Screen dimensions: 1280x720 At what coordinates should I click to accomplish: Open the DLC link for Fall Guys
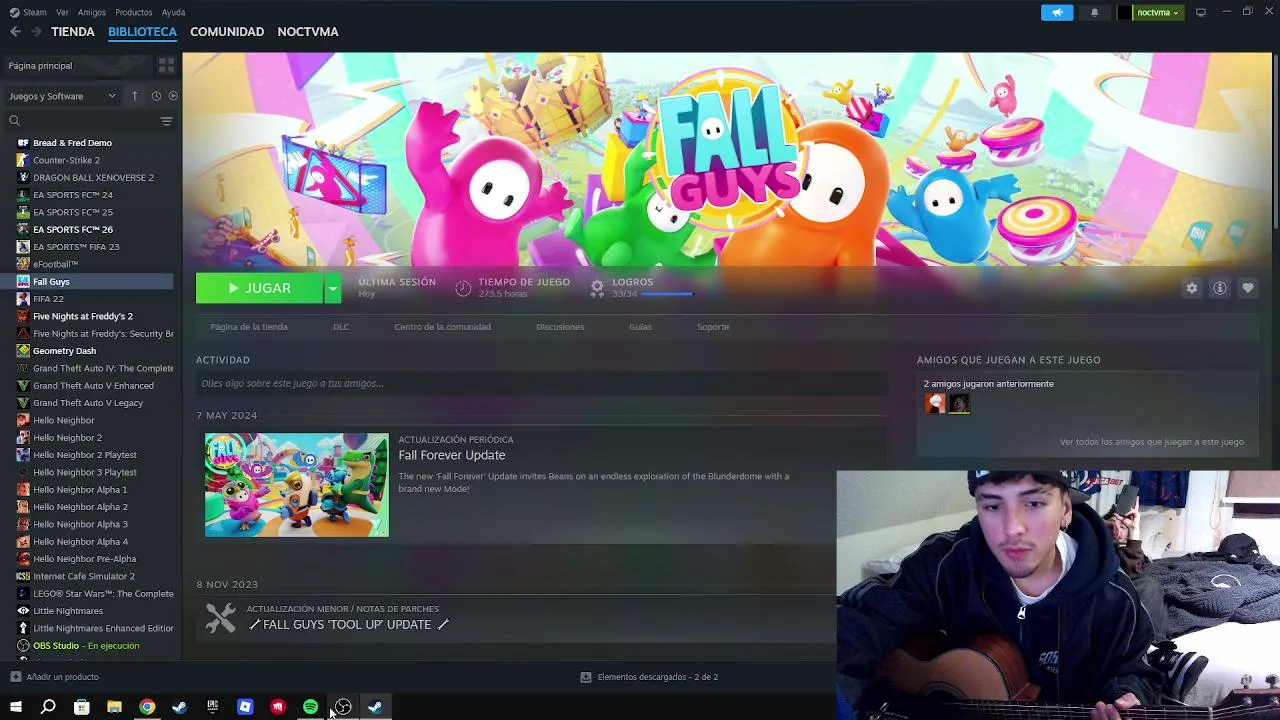[341, 327]
